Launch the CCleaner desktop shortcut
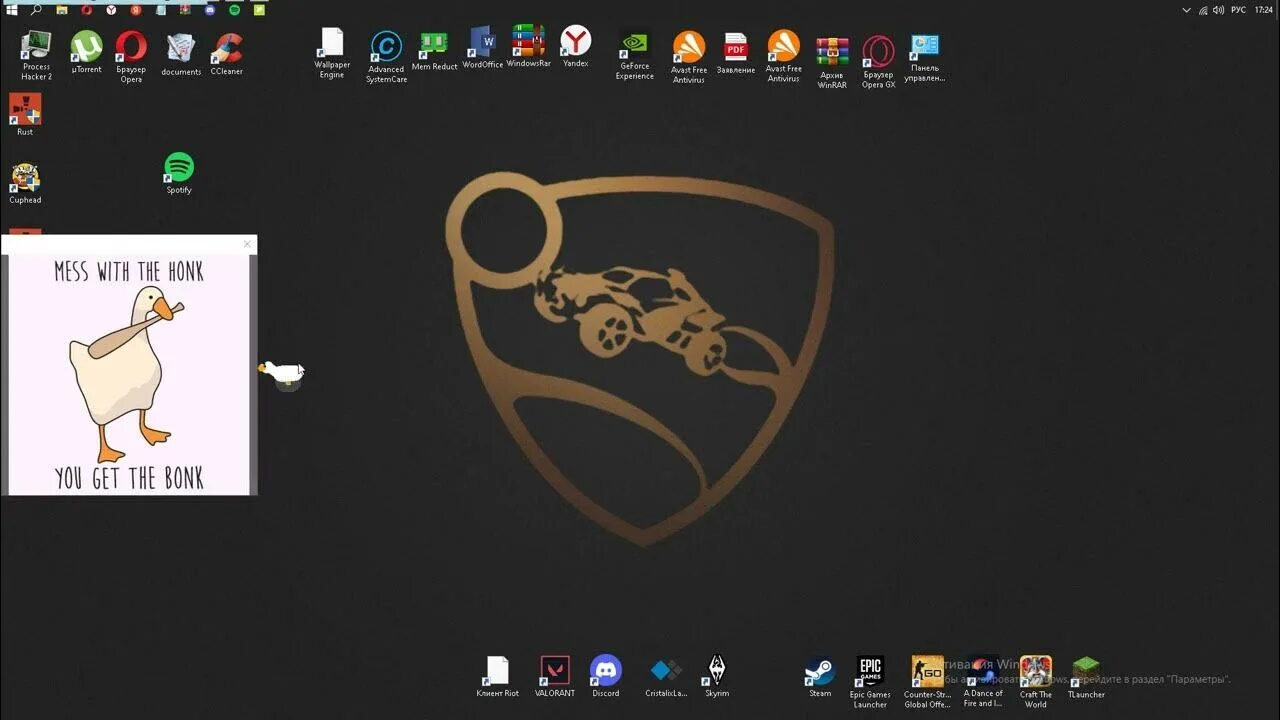 (227, 54)
